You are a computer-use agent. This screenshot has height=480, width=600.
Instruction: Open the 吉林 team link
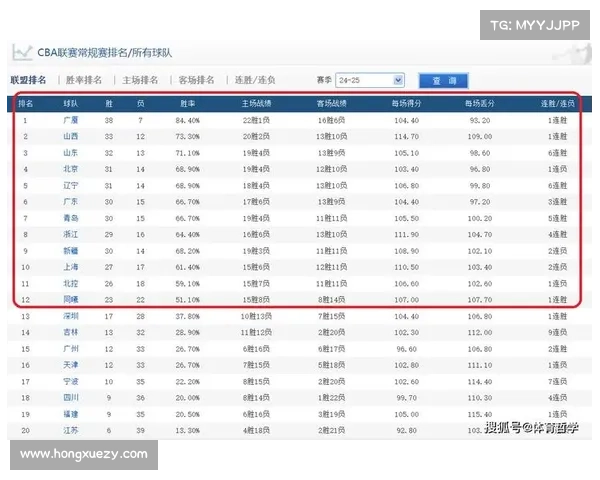71,332
